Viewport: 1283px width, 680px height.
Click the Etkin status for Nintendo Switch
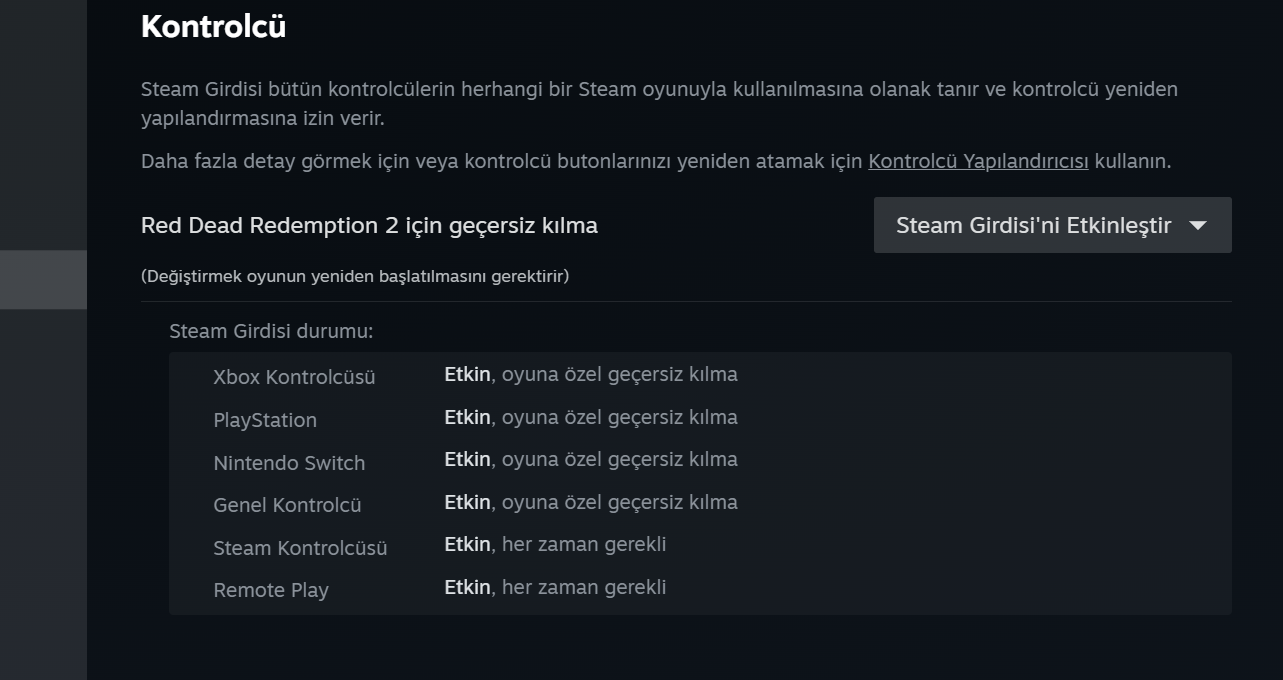tap(467, 460)
